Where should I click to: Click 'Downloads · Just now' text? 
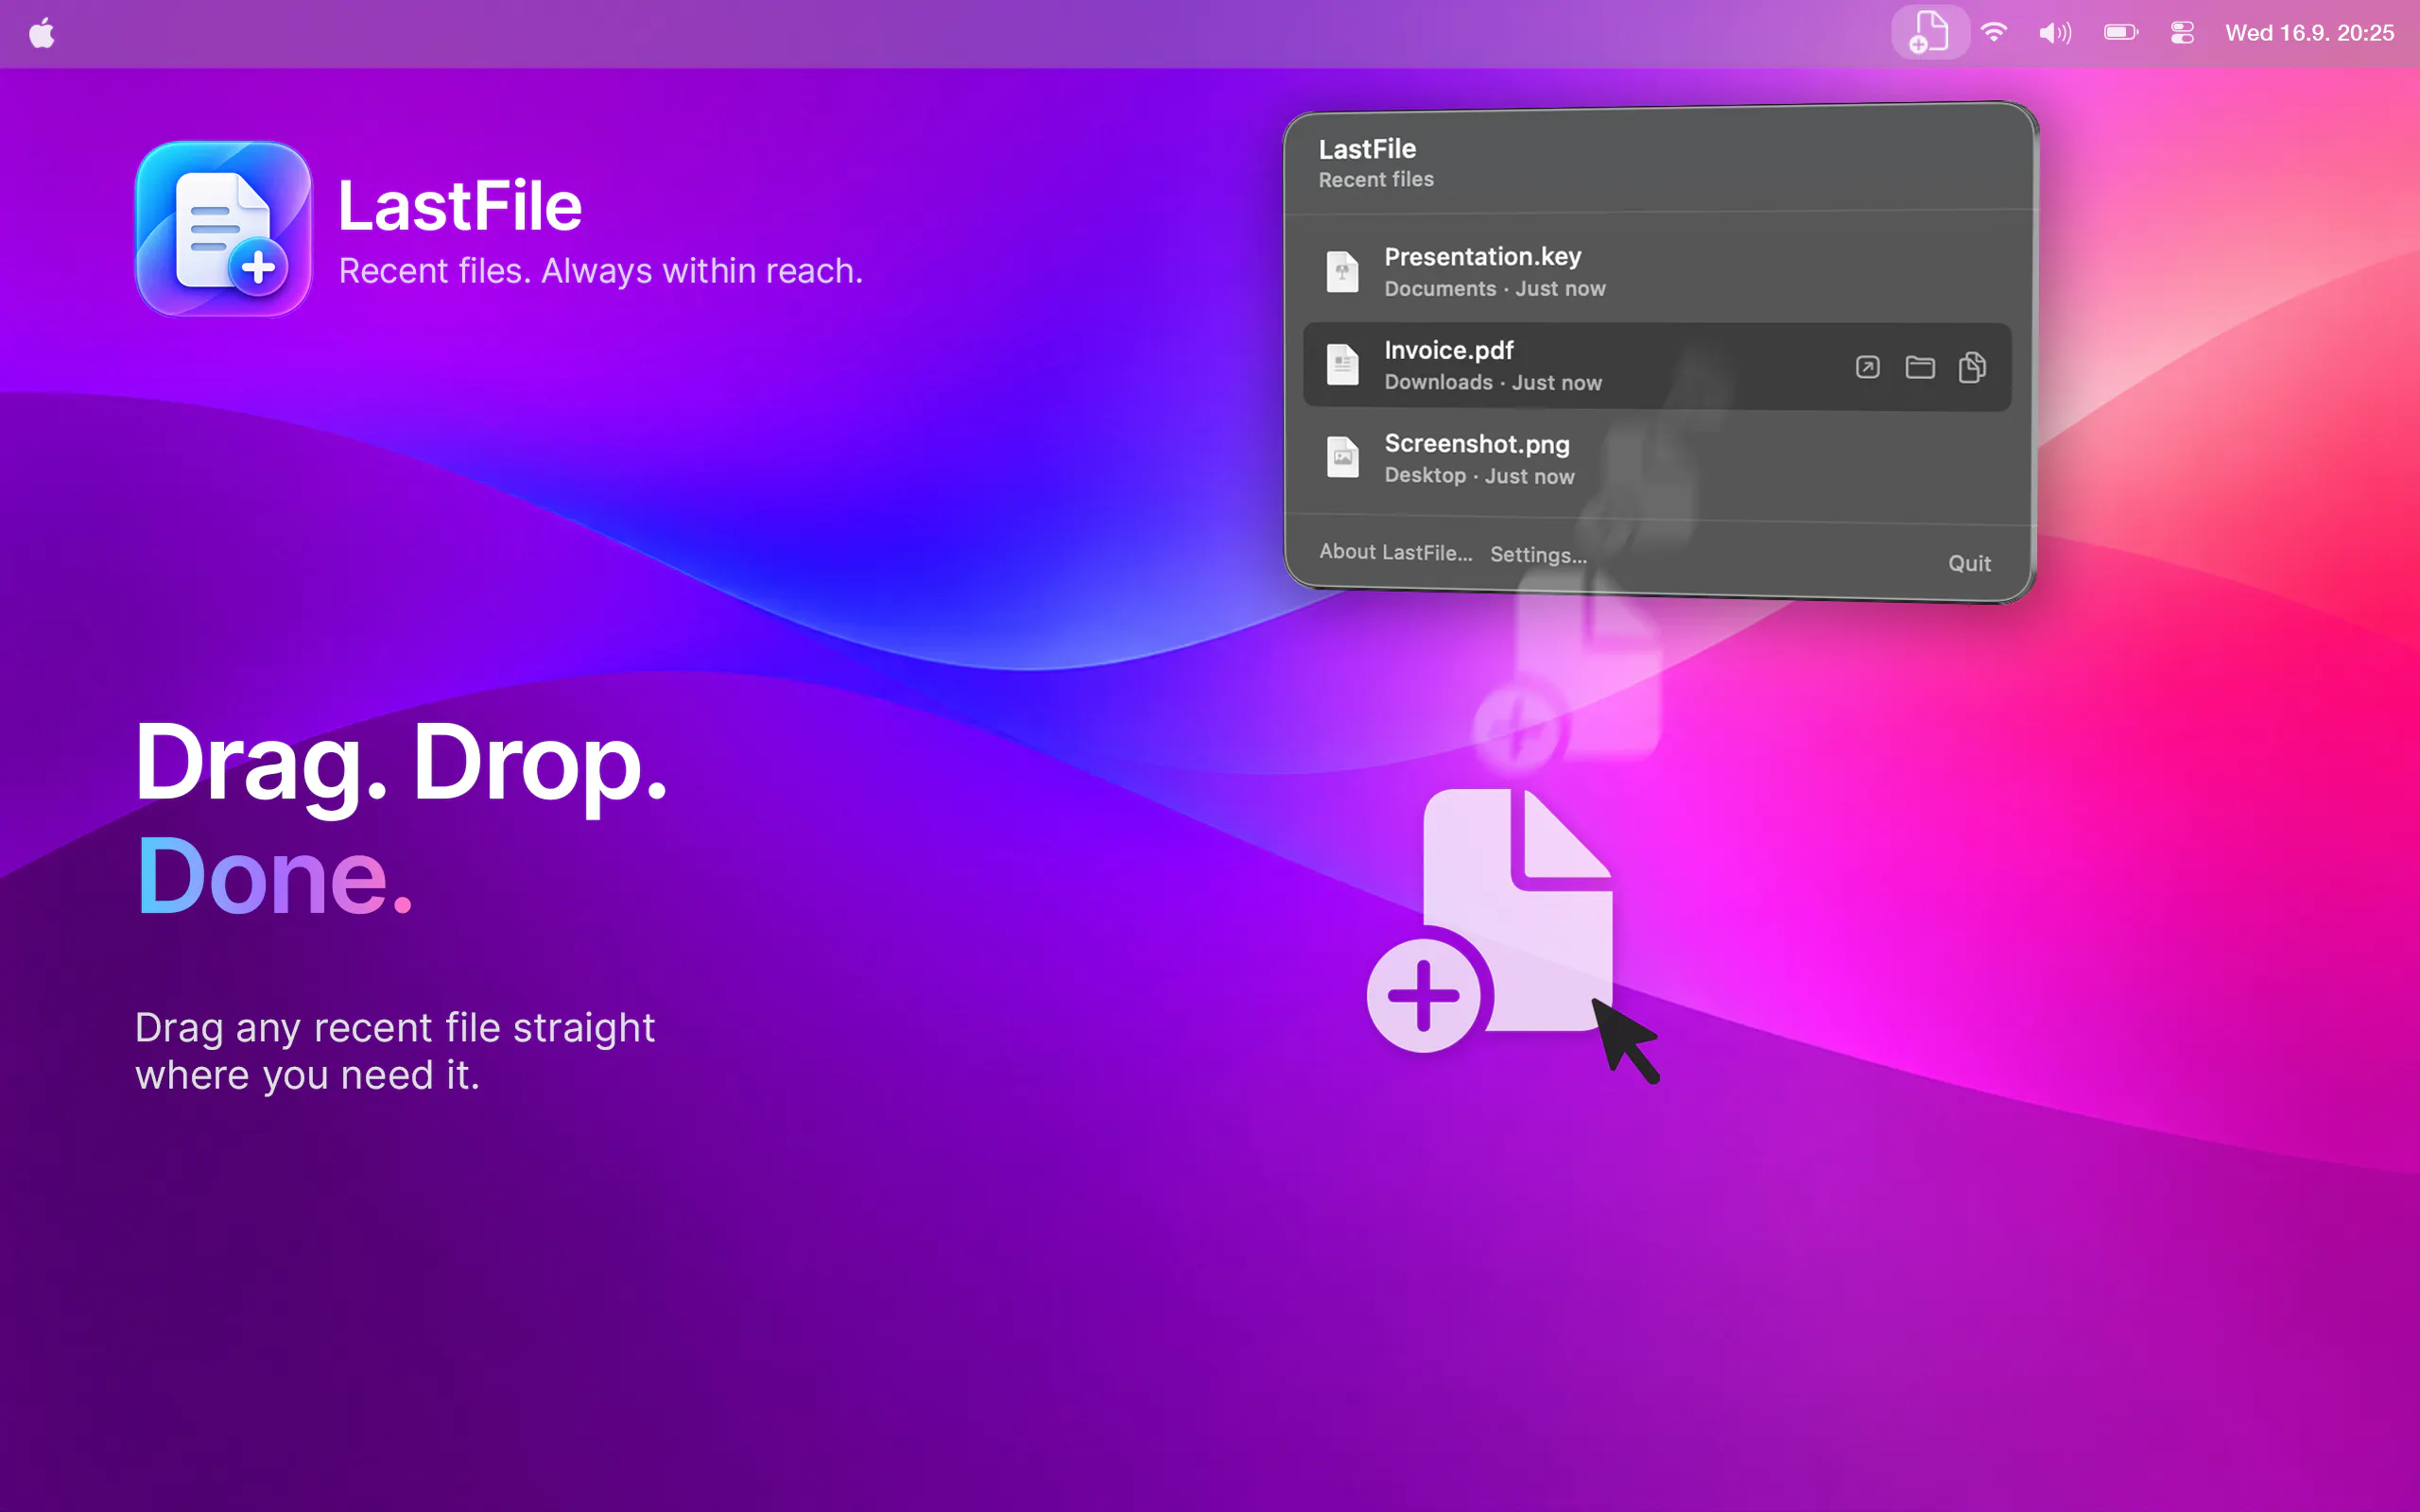click(x=1493, y=383)
